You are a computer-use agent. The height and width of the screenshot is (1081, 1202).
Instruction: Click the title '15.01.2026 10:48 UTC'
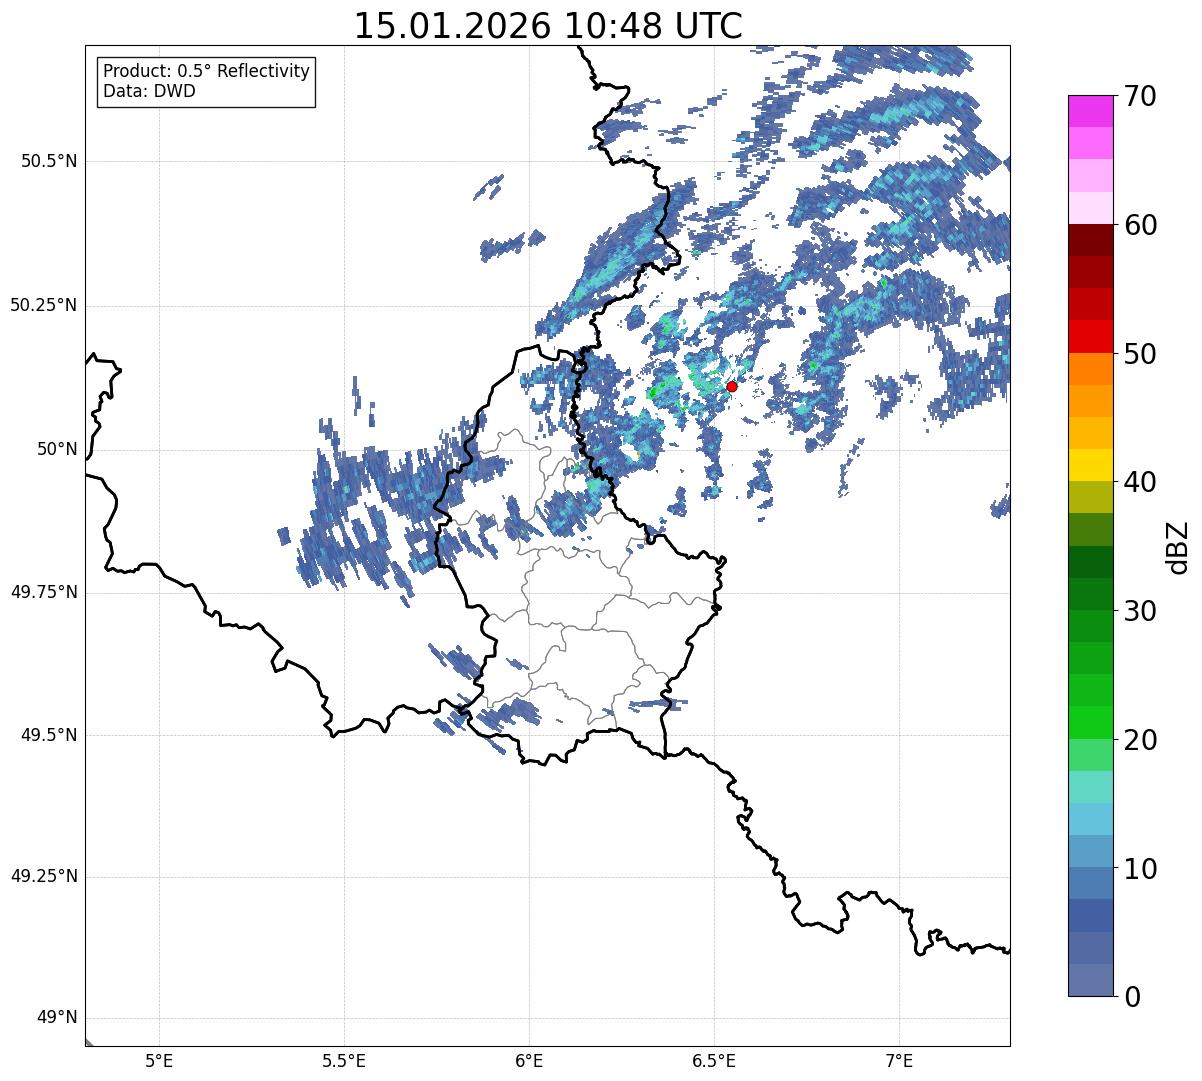tap(548, 26)
